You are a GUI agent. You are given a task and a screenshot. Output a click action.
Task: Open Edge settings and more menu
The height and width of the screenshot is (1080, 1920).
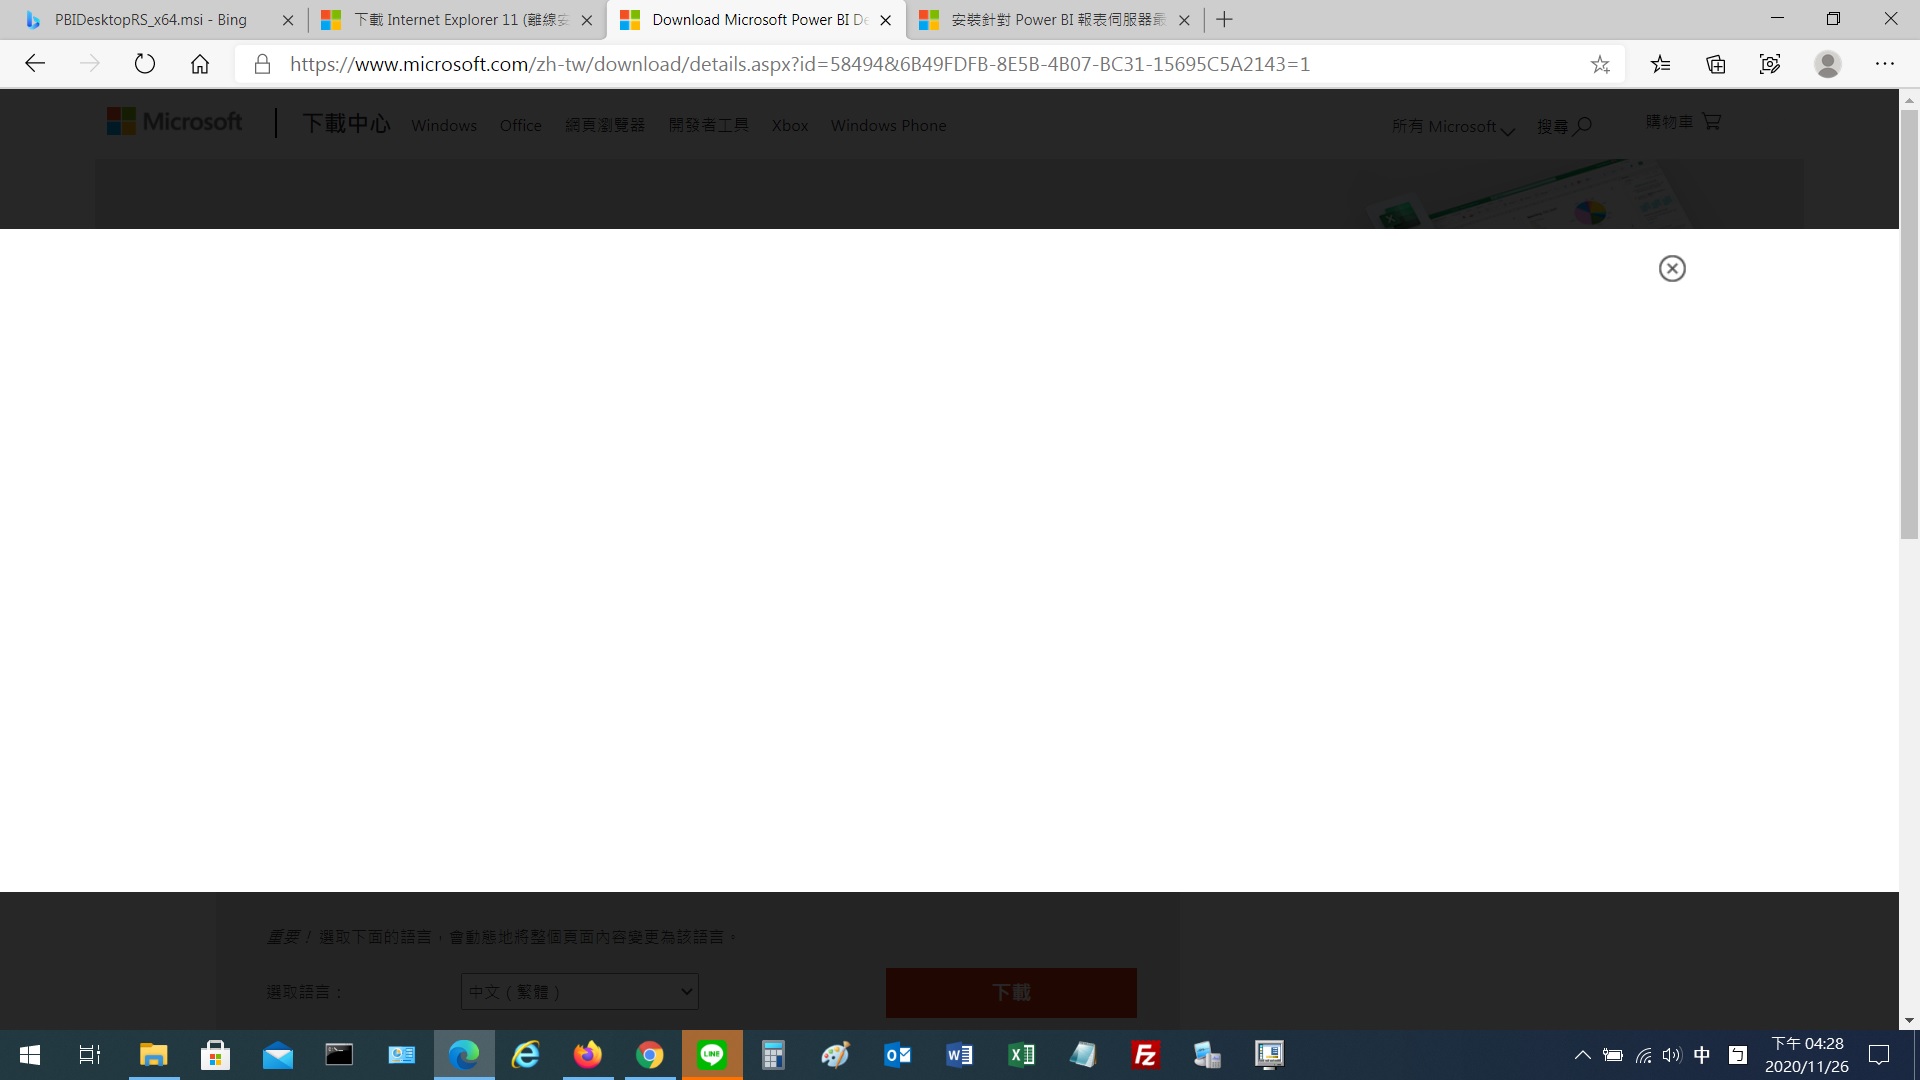coord(1885,64)
